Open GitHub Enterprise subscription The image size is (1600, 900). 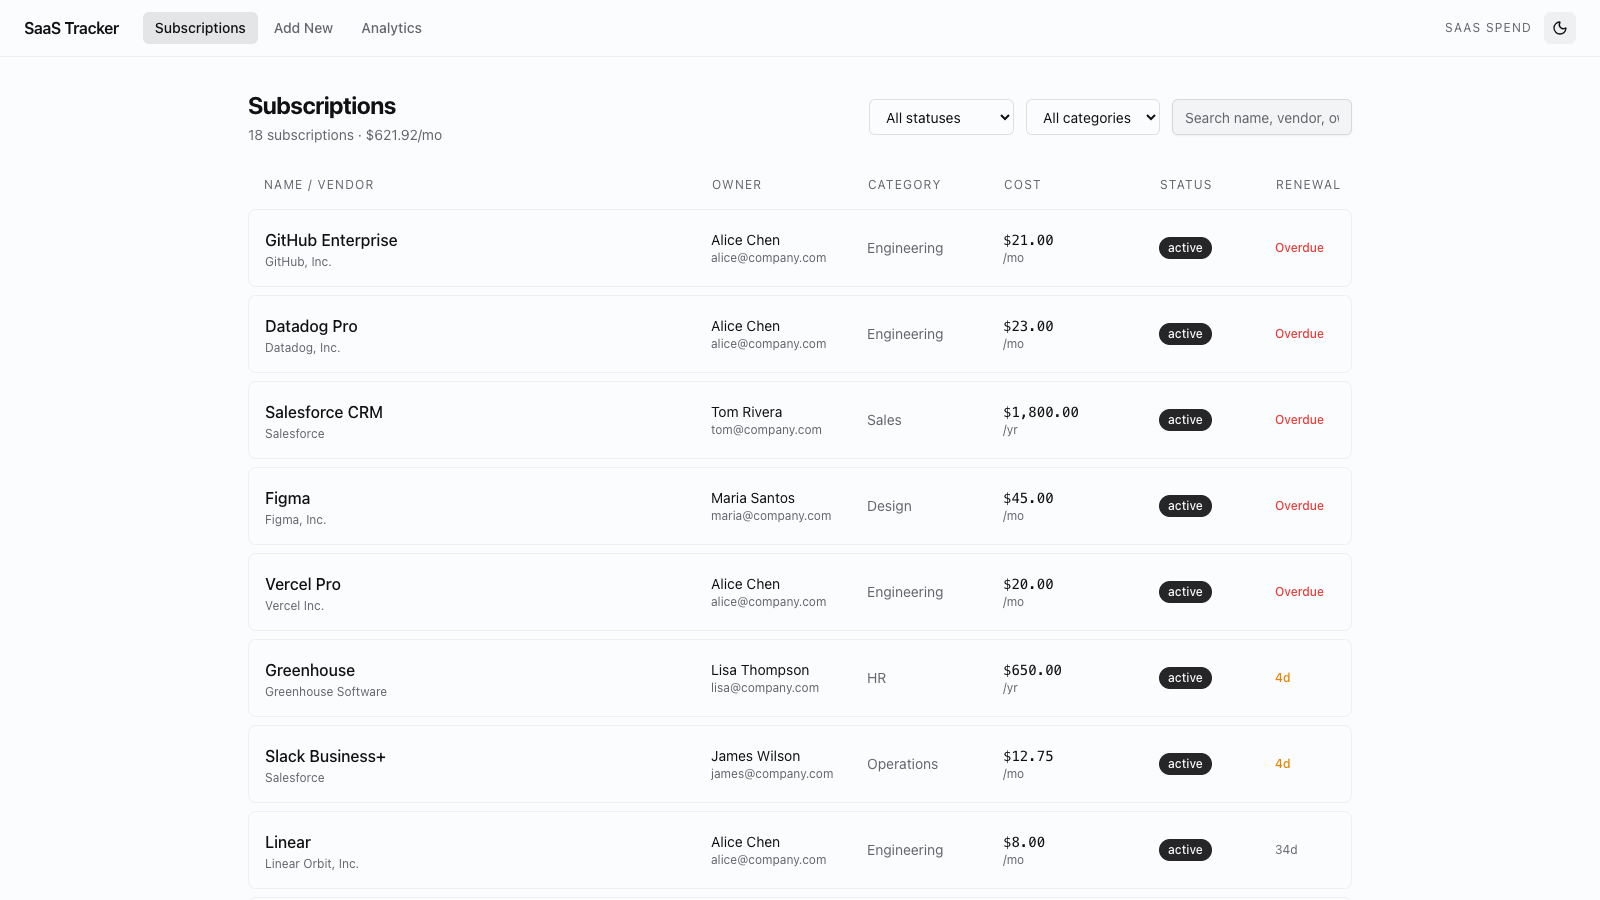click(x=800, y=248)
